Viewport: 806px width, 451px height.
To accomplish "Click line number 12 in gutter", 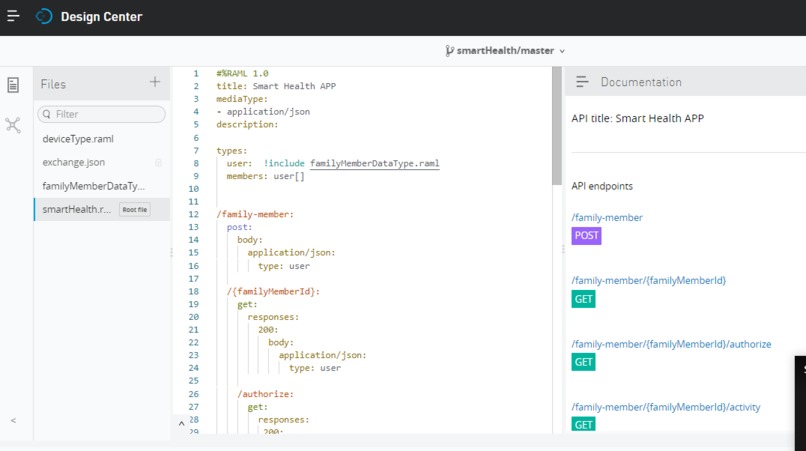I will tap(193, 214).
